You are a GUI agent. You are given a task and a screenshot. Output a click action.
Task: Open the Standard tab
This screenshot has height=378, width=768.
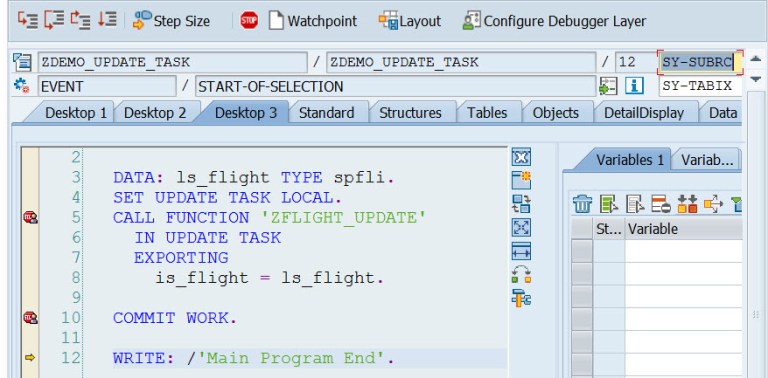pyautogui.click(x=326, y=113)
